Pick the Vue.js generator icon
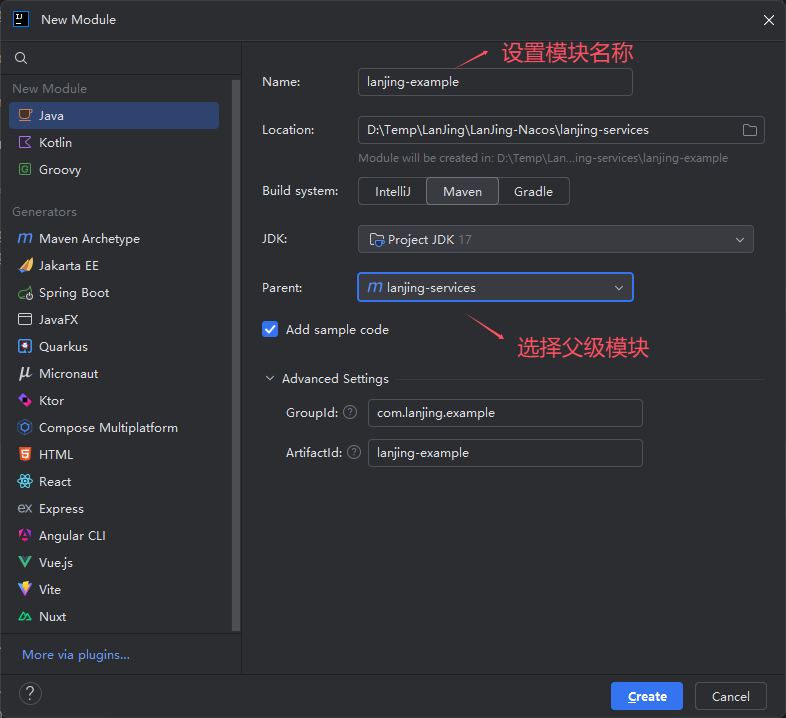This screenshot has width=786, height=718. pos(25,562)
